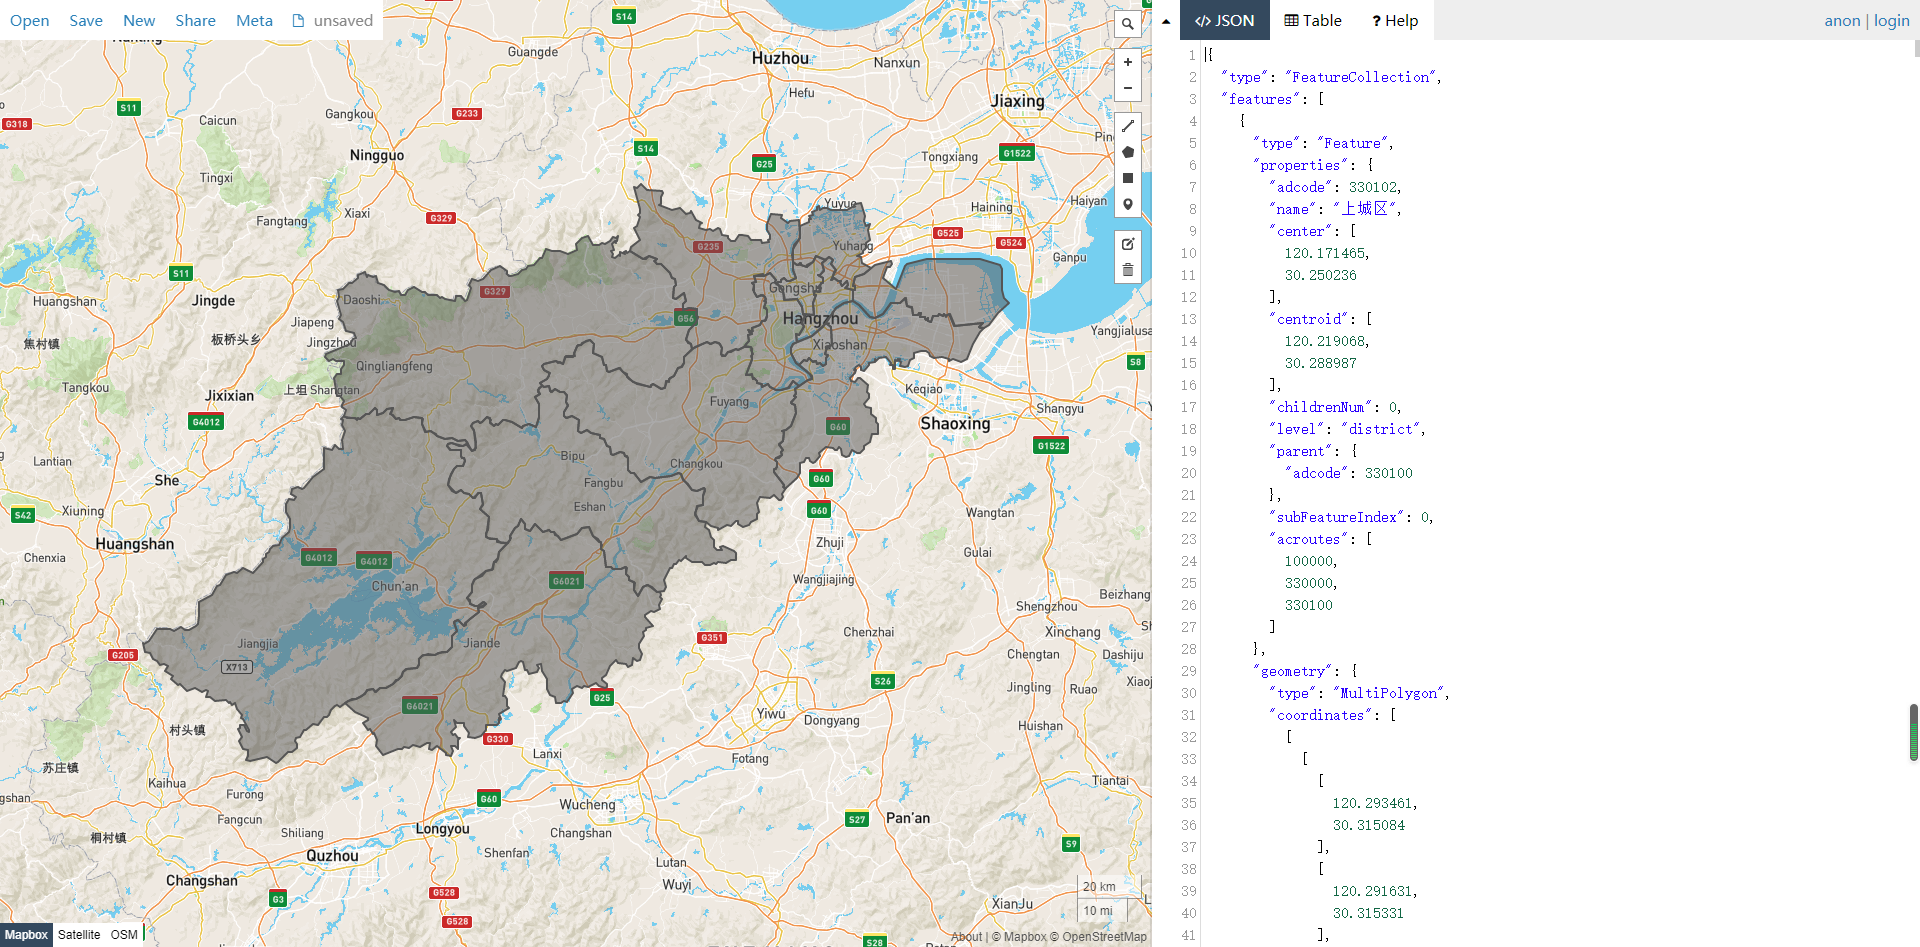Select the draw polygon tool
This screenshot has height=947, width=1920.
[1127, 152]
